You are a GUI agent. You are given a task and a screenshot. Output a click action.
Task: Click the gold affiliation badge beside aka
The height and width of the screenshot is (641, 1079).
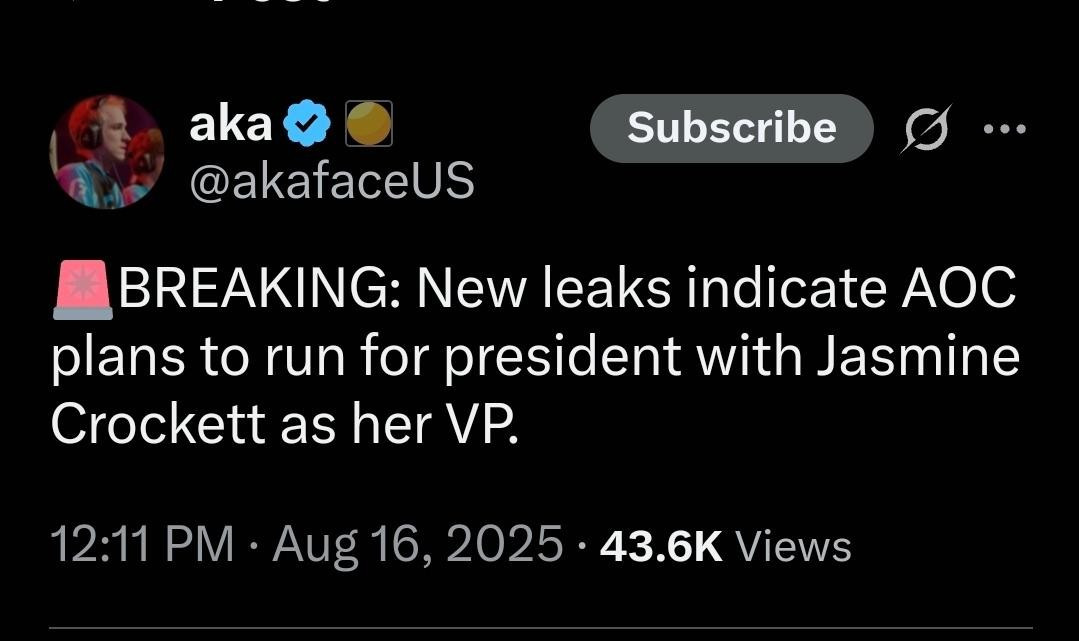click(x=368, y=125)
